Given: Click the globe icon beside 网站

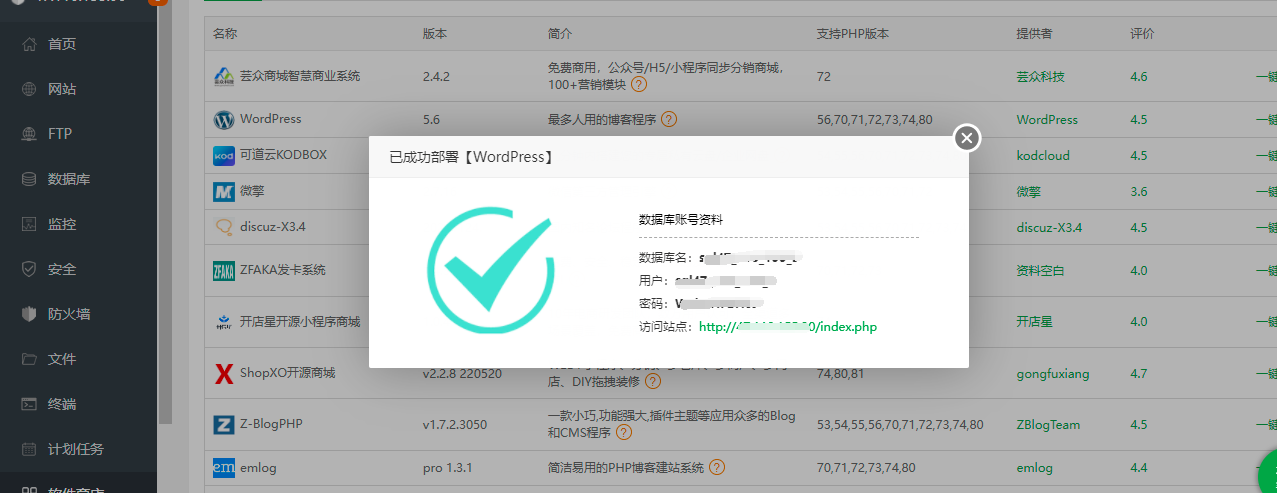Looking at the screenshot, I should click(x=29, y=89).
